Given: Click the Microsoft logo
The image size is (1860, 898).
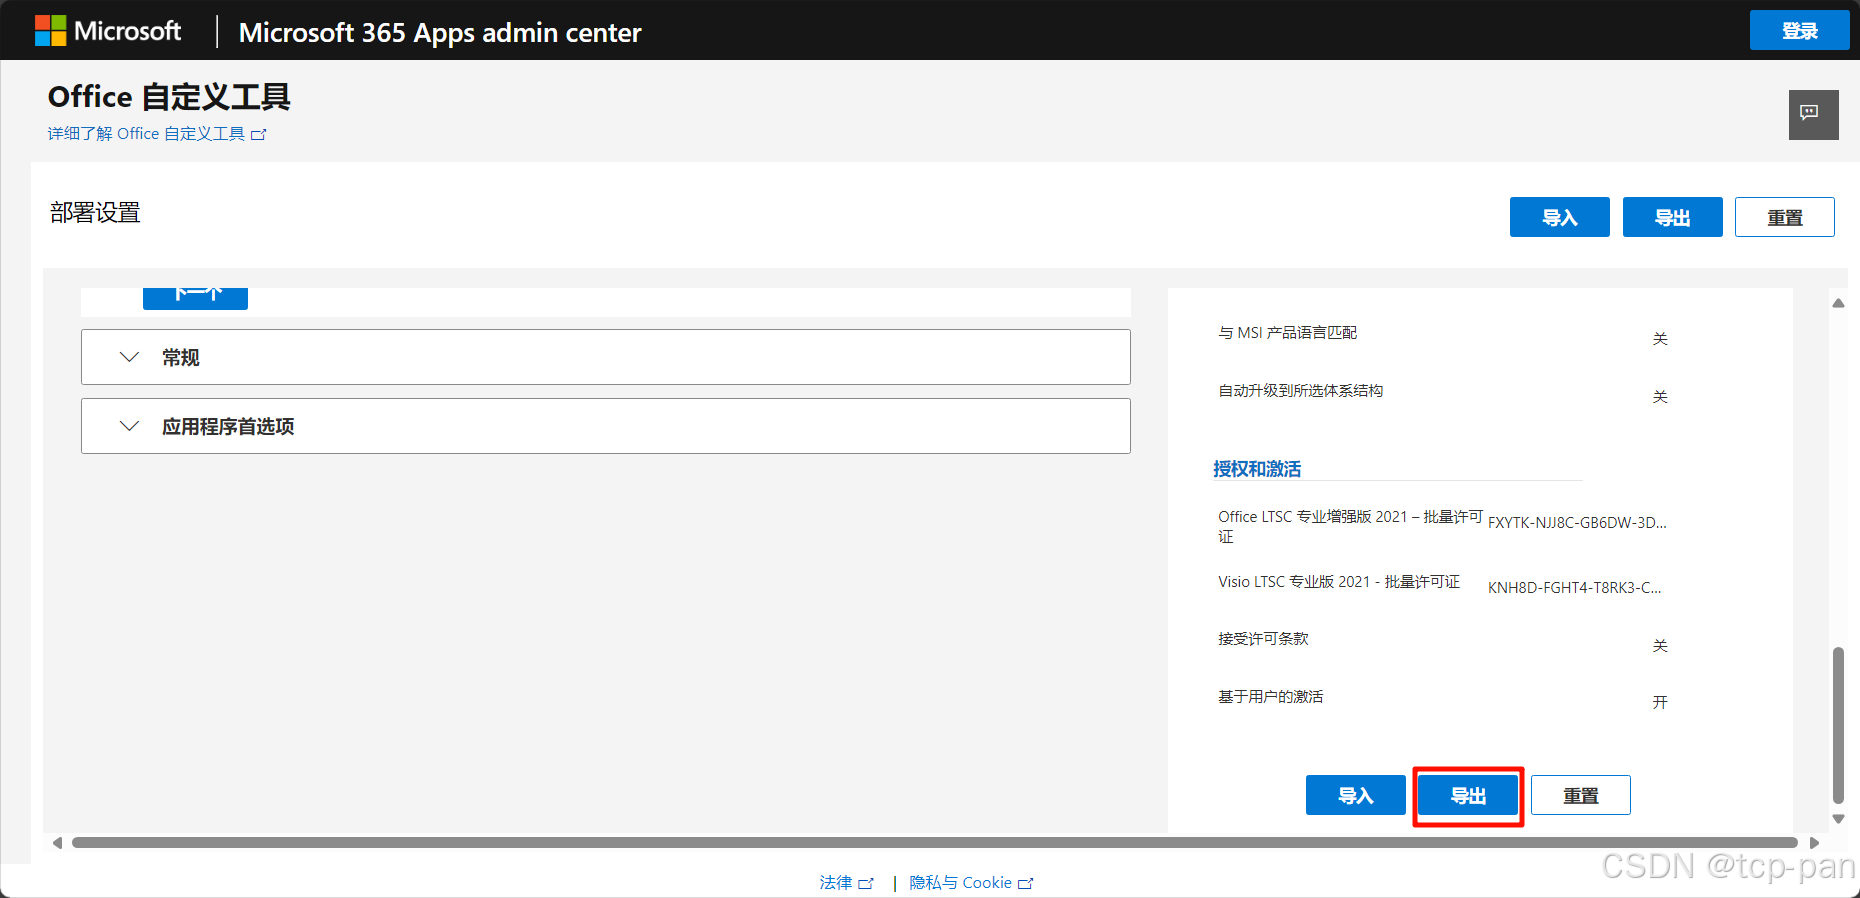Looking at the screenshot, I should 108,31.
